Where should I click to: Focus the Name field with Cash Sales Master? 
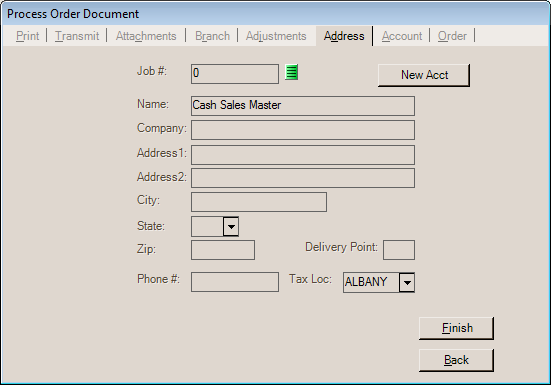click(x=303, y=106)
